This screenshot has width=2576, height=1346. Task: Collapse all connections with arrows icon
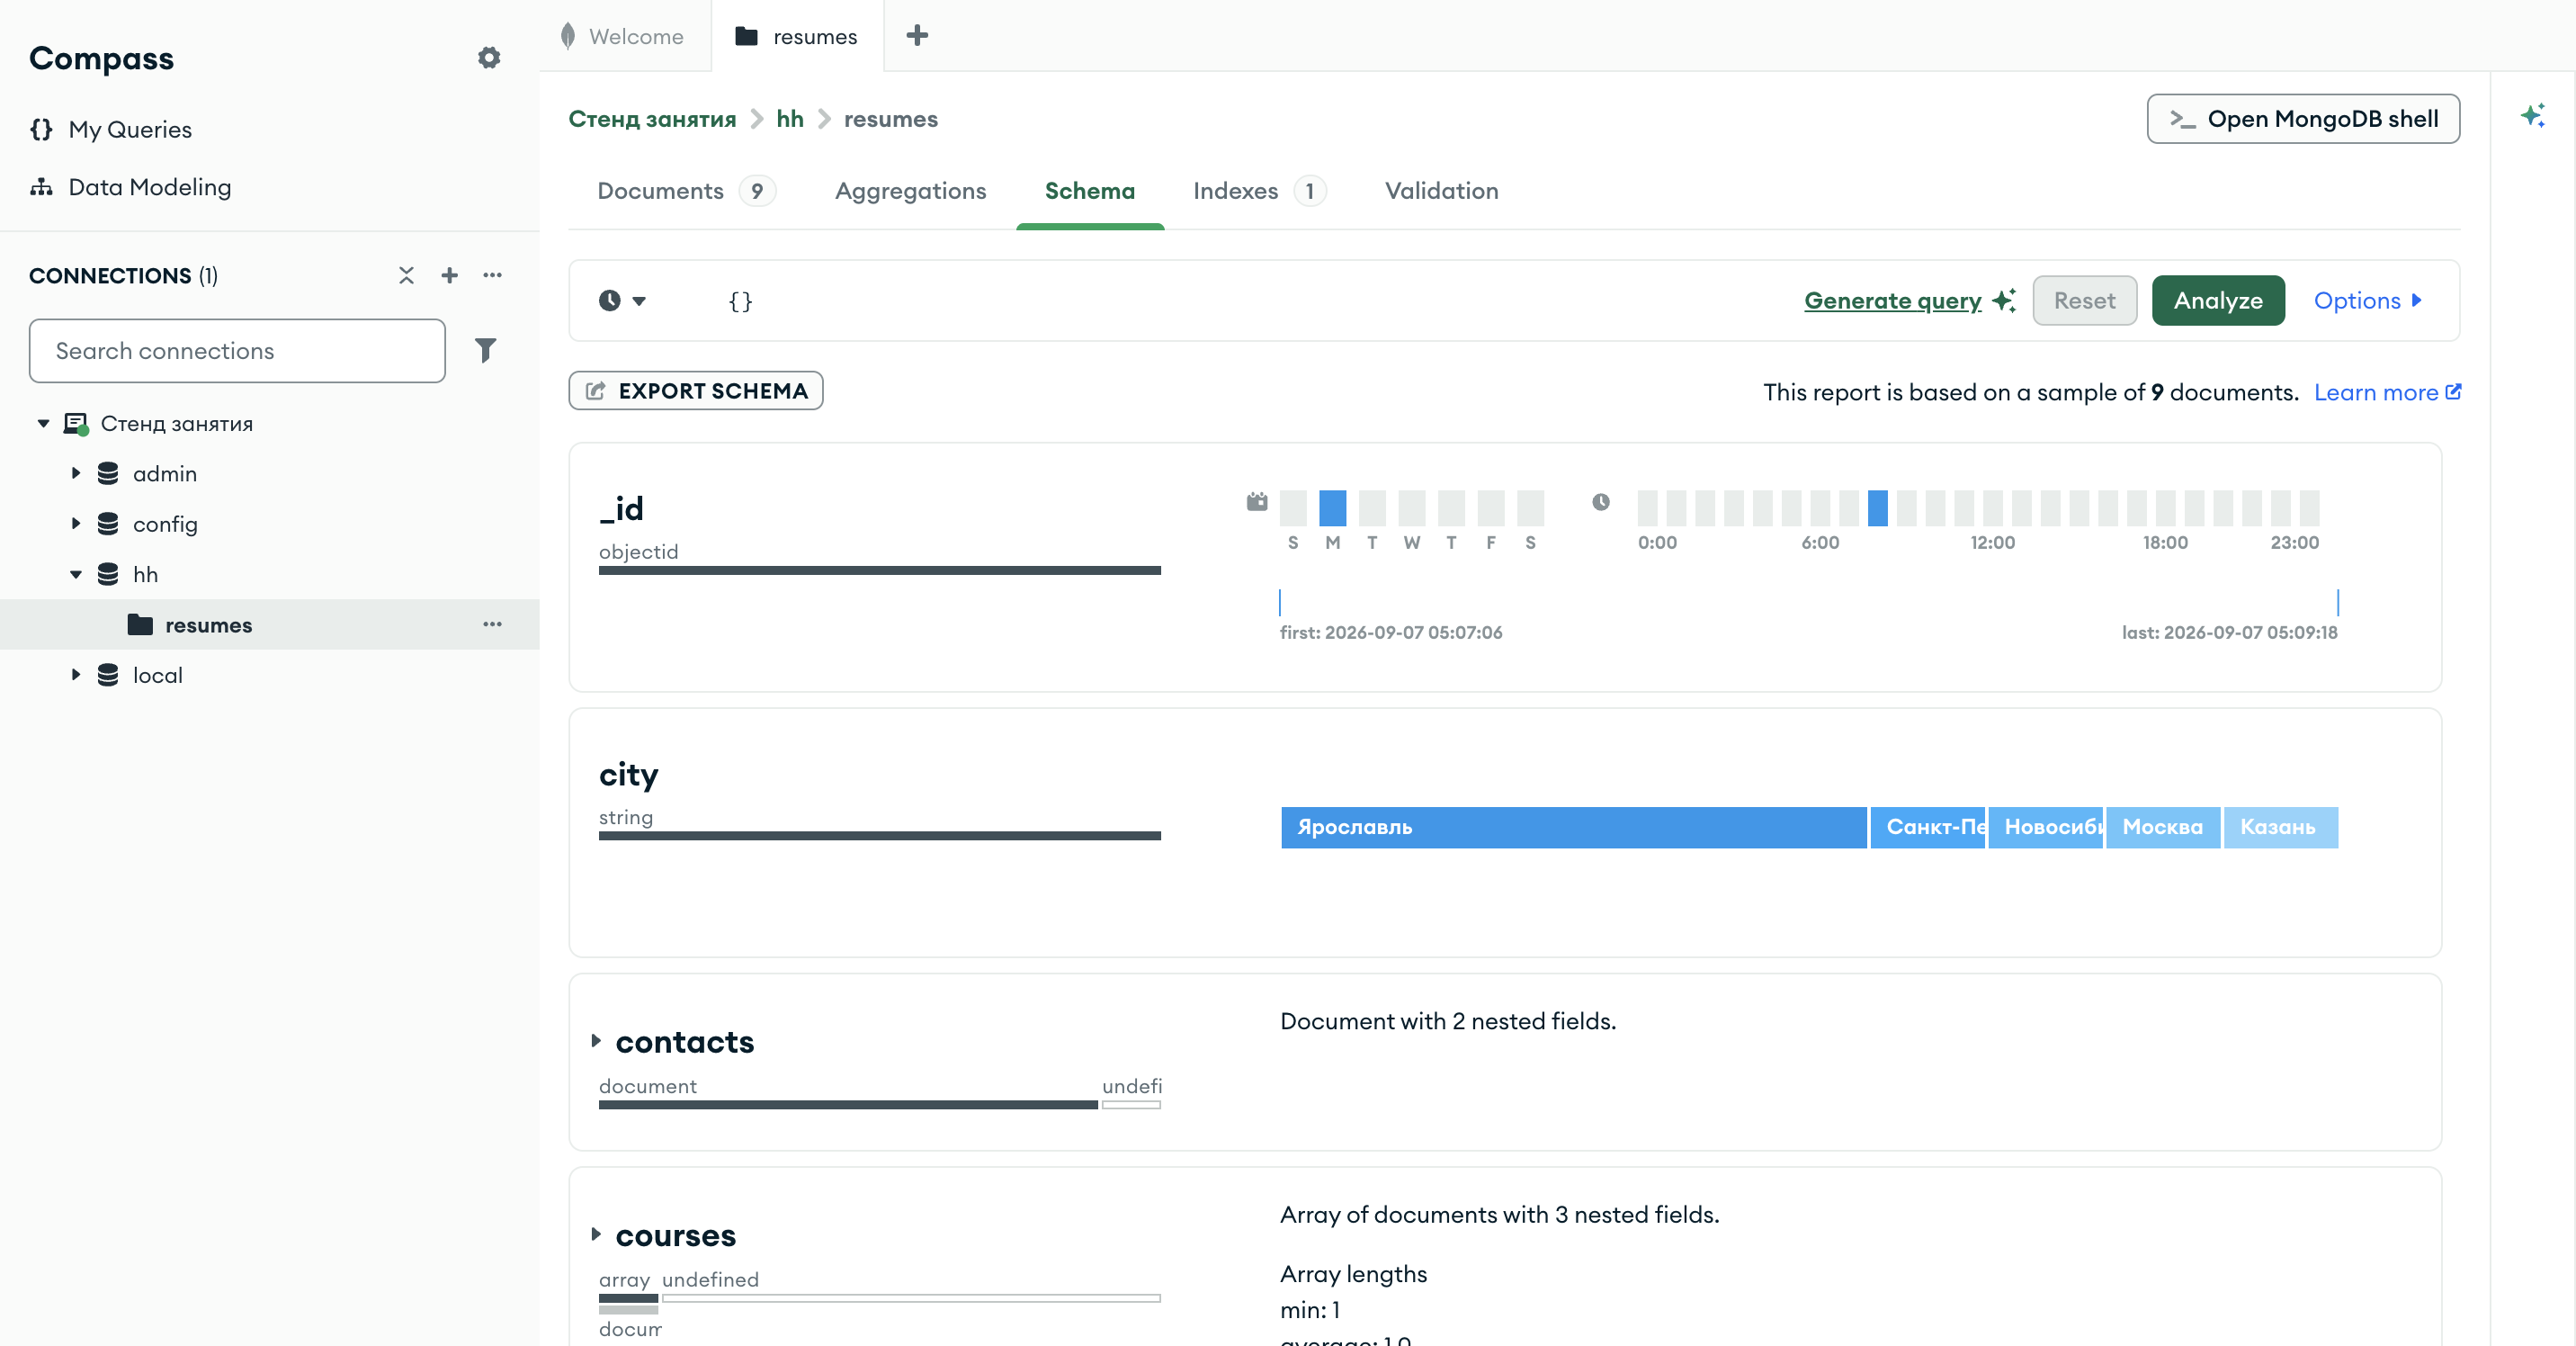(406, 276)
